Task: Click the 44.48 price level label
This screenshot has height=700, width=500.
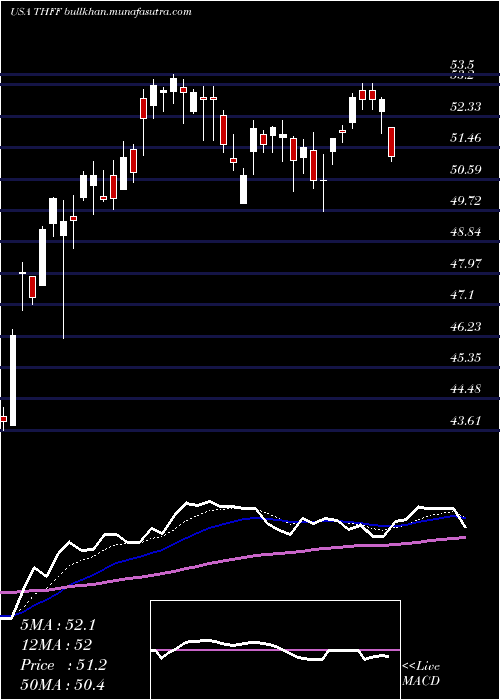Action: point(465,389)
